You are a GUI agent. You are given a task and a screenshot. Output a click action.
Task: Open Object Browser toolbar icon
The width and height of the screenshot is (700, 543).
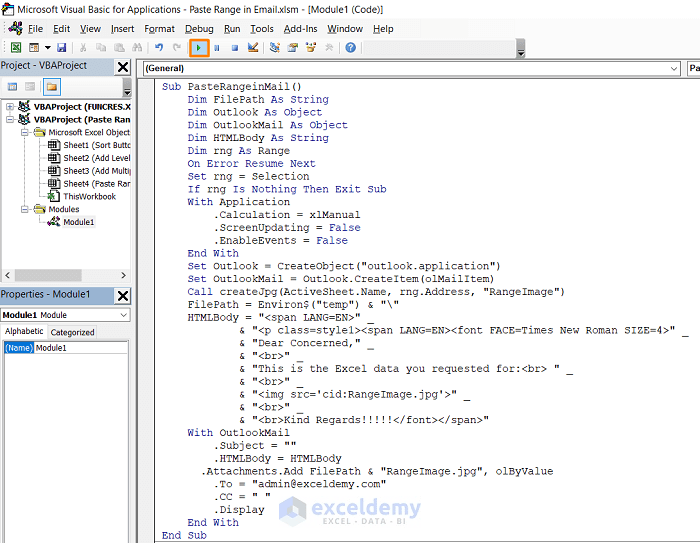[x=311, y=47]
